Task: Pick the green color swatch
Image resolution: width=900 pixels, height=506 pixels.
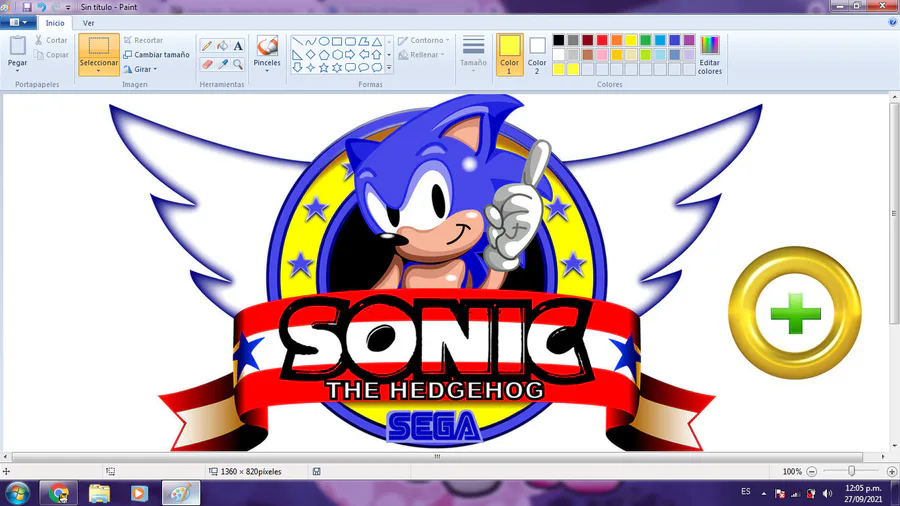Action: click(x=646, y=40)
